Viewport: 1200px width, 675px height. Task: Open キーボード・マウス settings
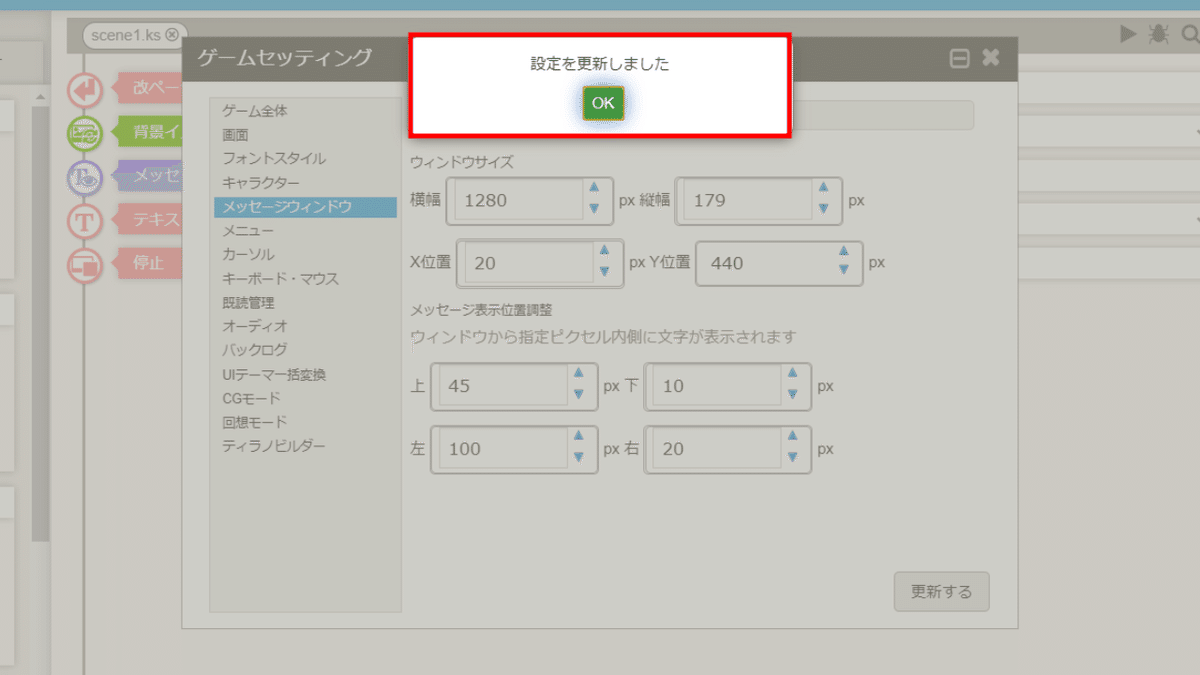[280, 279]
